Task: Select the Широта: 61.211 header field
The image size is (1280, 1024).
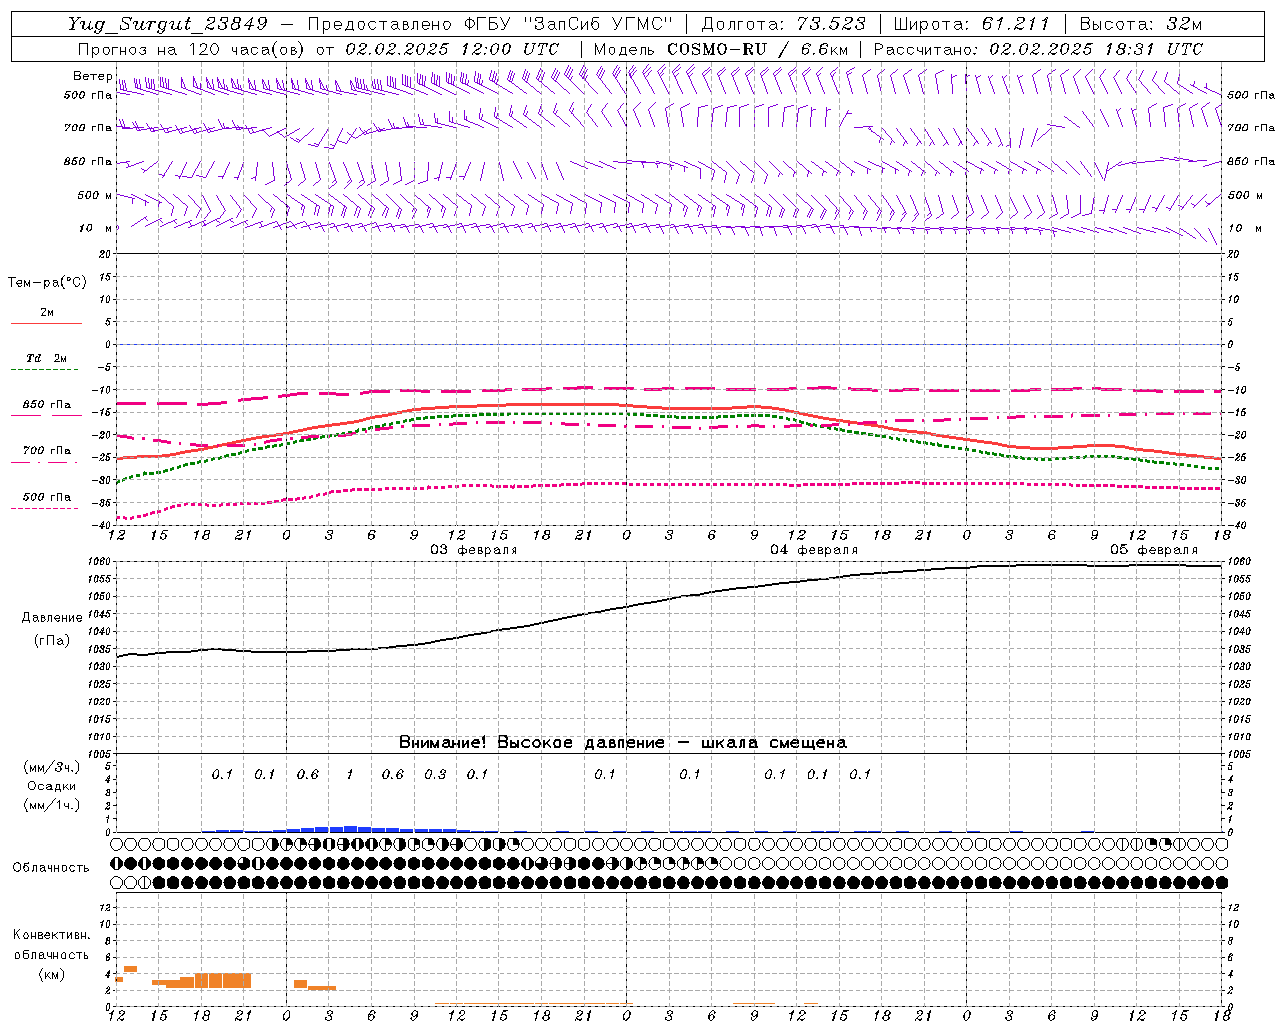Action: (x=972, y=24)
